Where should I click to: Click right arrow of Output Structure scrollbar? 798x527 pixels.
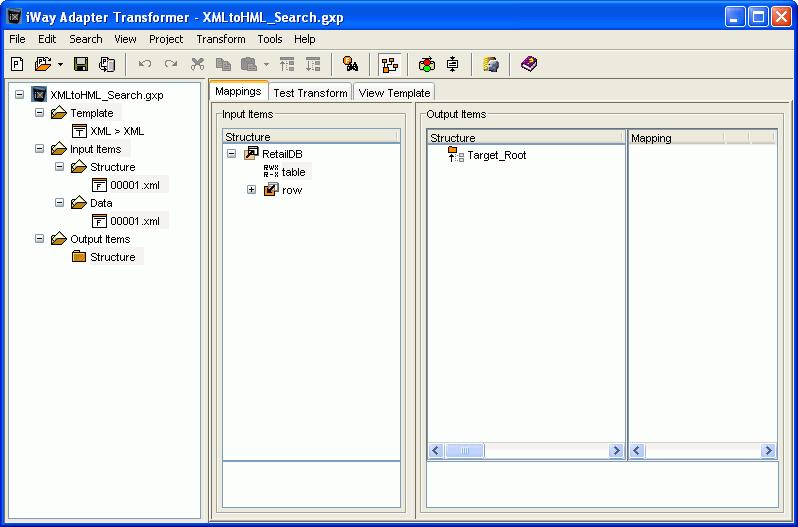click(x=617, y=451)
